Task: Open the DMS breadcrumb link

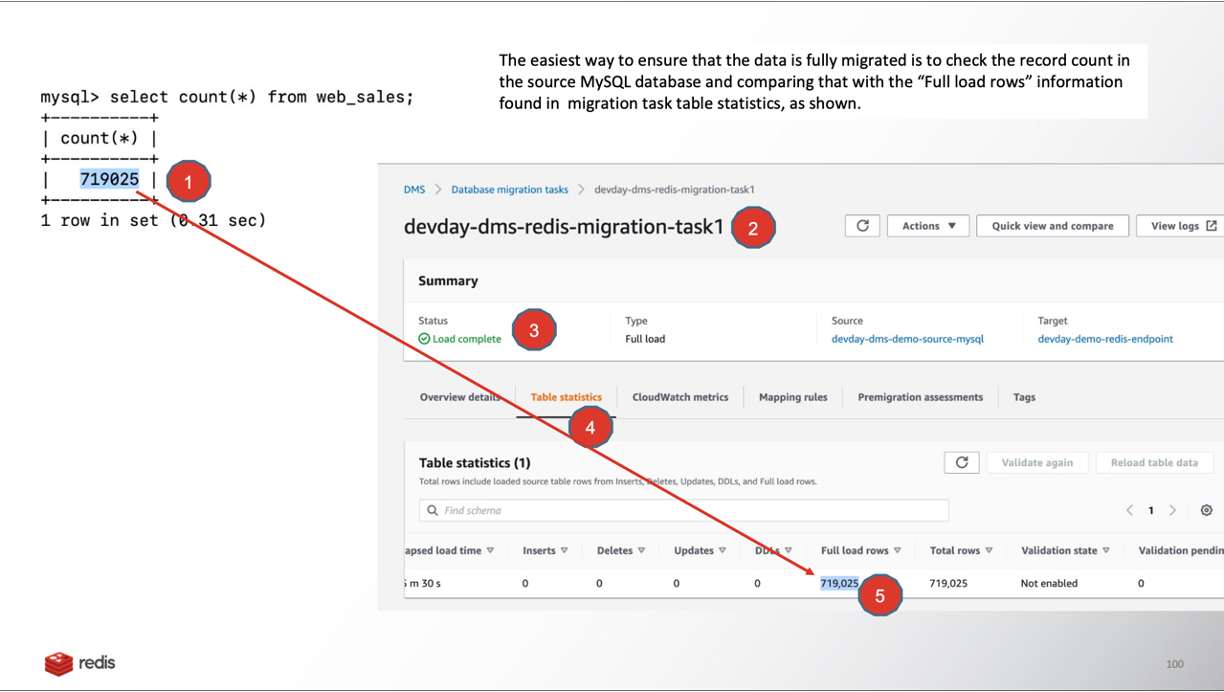Action: pos(414,189)
